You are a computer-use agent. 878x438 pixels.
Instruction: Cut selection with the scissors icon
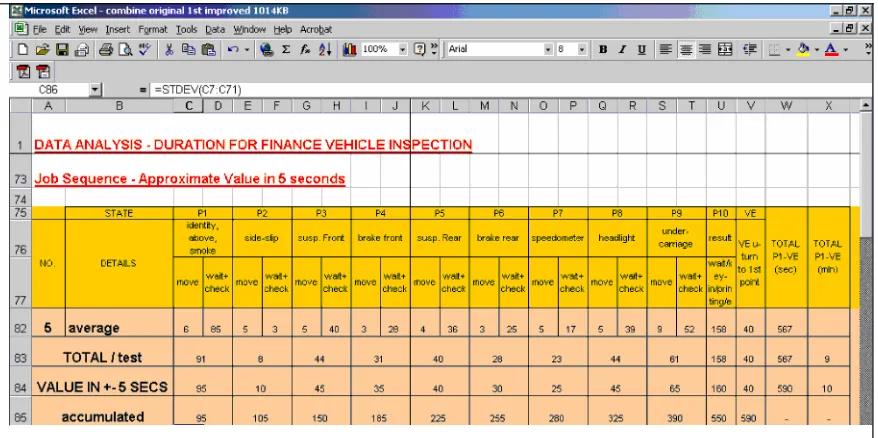pyautogui.click(x=169, y=50)
